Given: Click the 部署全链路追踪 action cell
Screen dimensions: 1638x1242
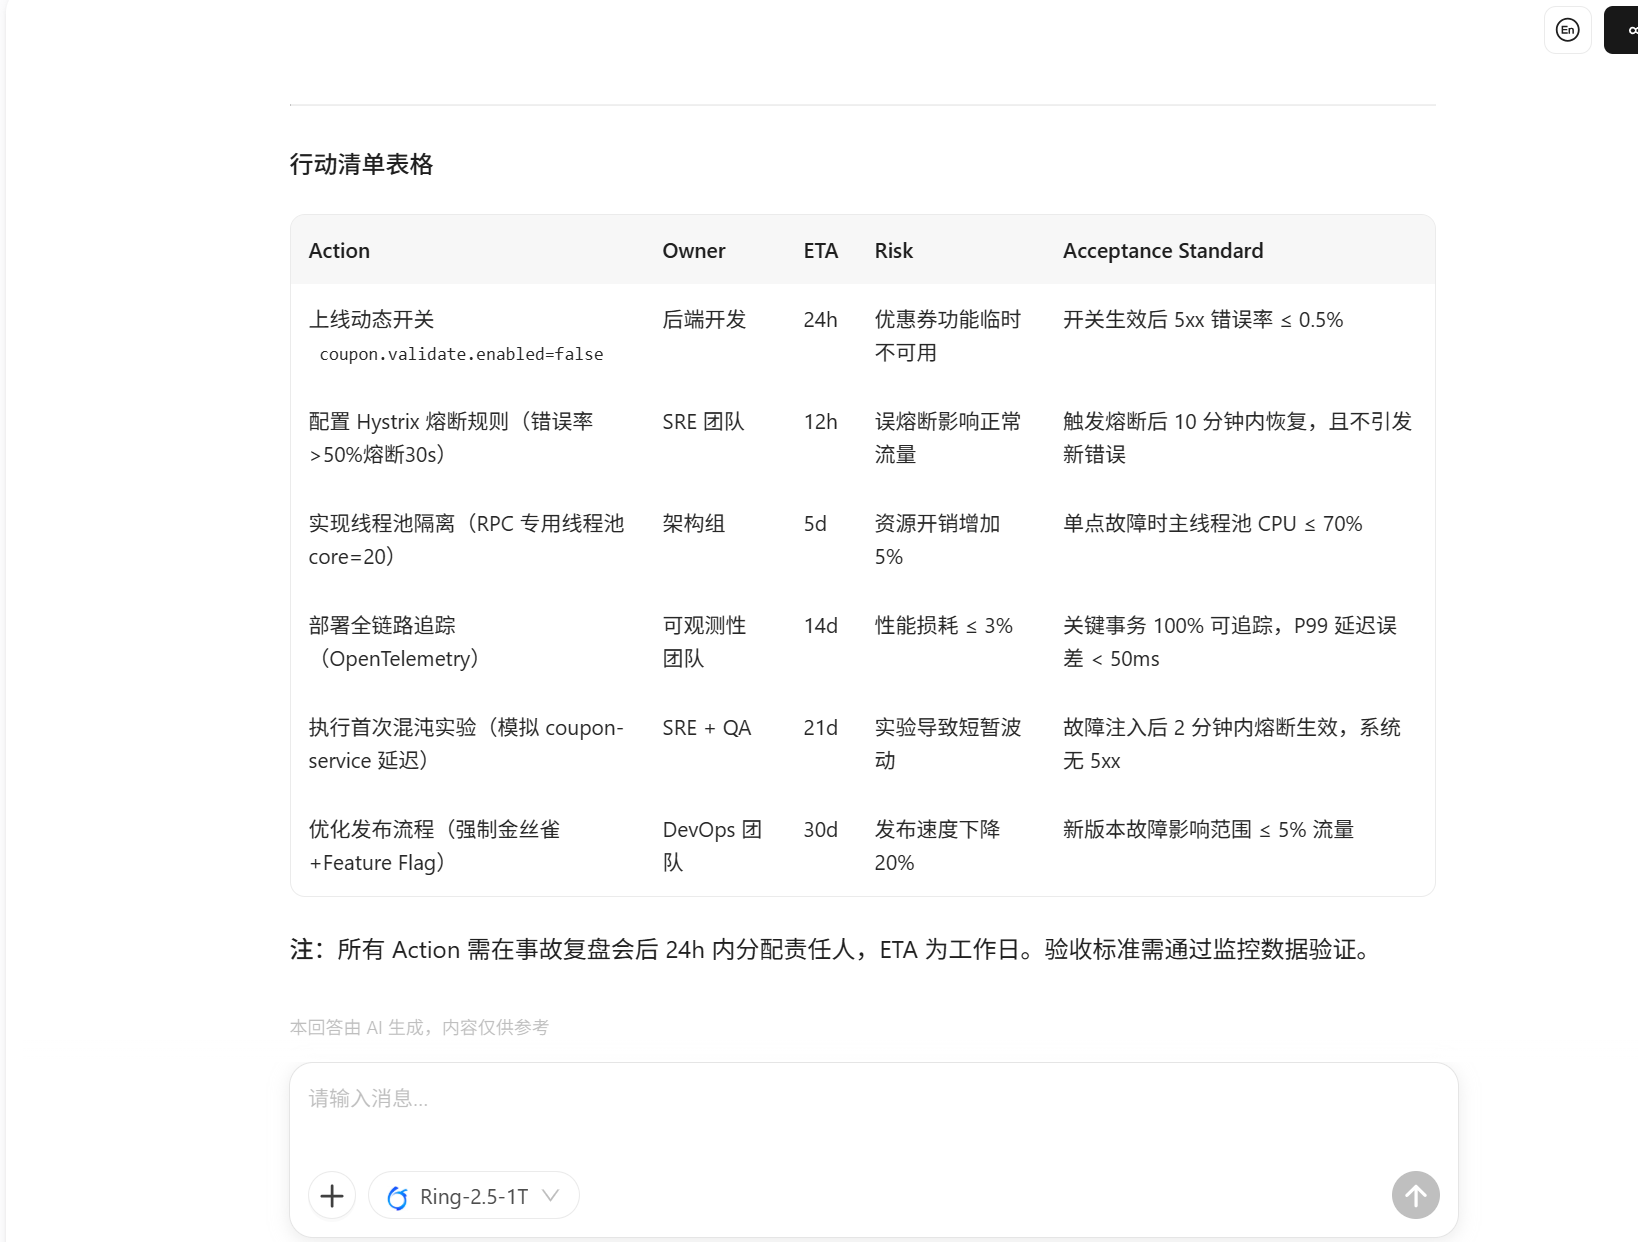Looking at the screenshot, I should point(395,642).
